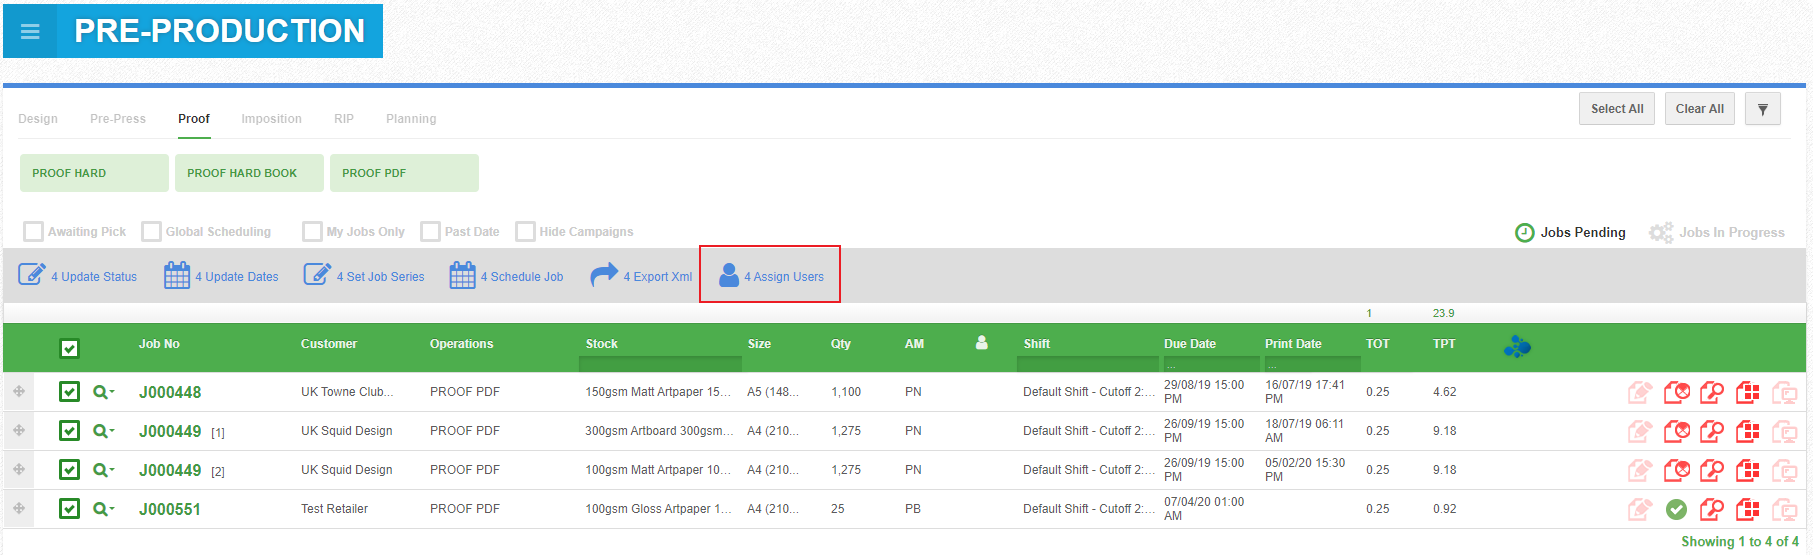
Task: Click the magnifier-document icon for J000448
Action: coord(1712,392)
